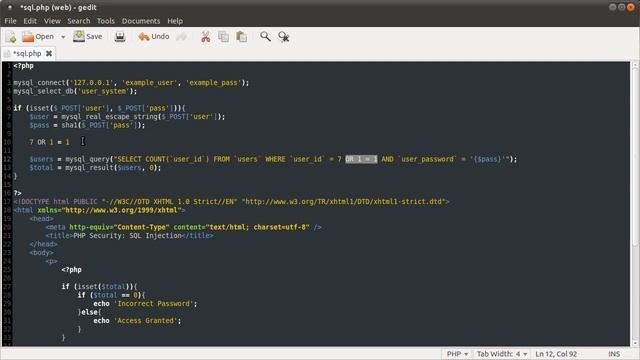Open the Edit menu

[30, 21]
